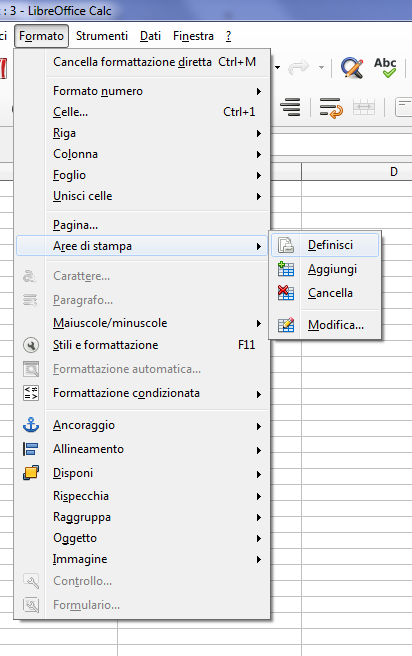This screenshot has height=656, width=412.
Task: Select Pagina... menu entry
Action: (142, 225)
